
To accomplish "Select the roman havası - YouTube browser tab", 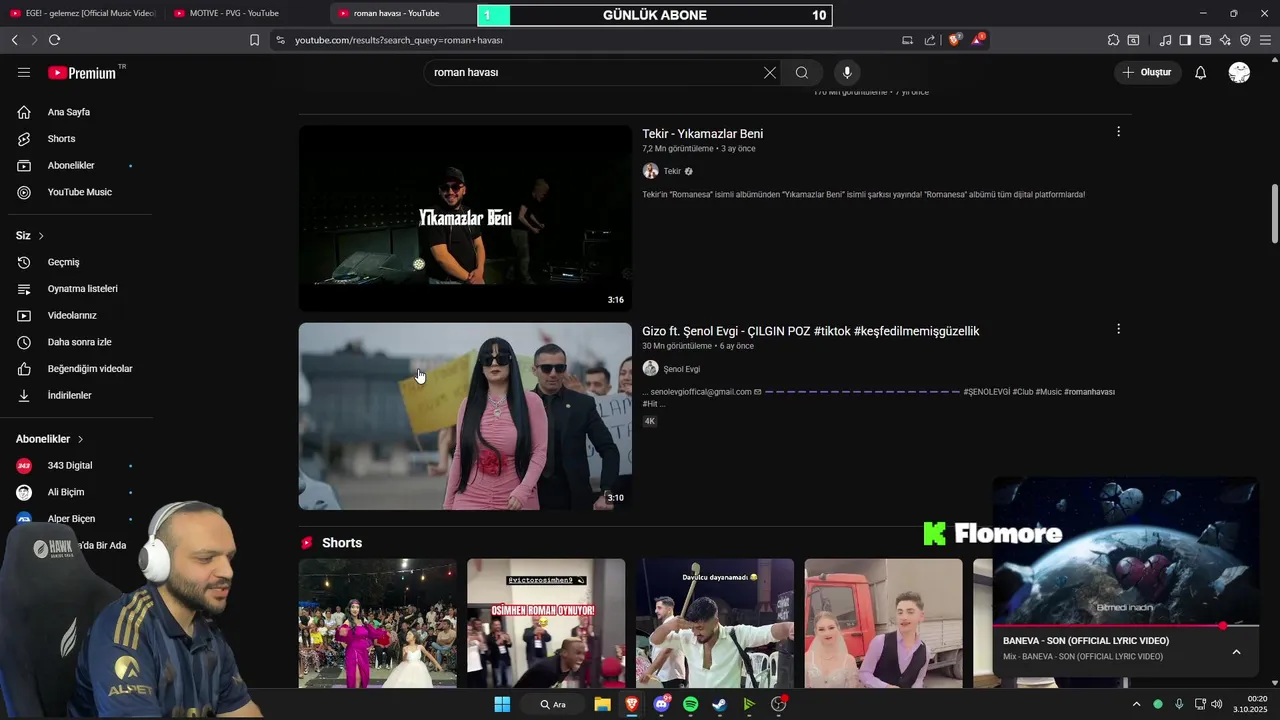I will 396,13.
